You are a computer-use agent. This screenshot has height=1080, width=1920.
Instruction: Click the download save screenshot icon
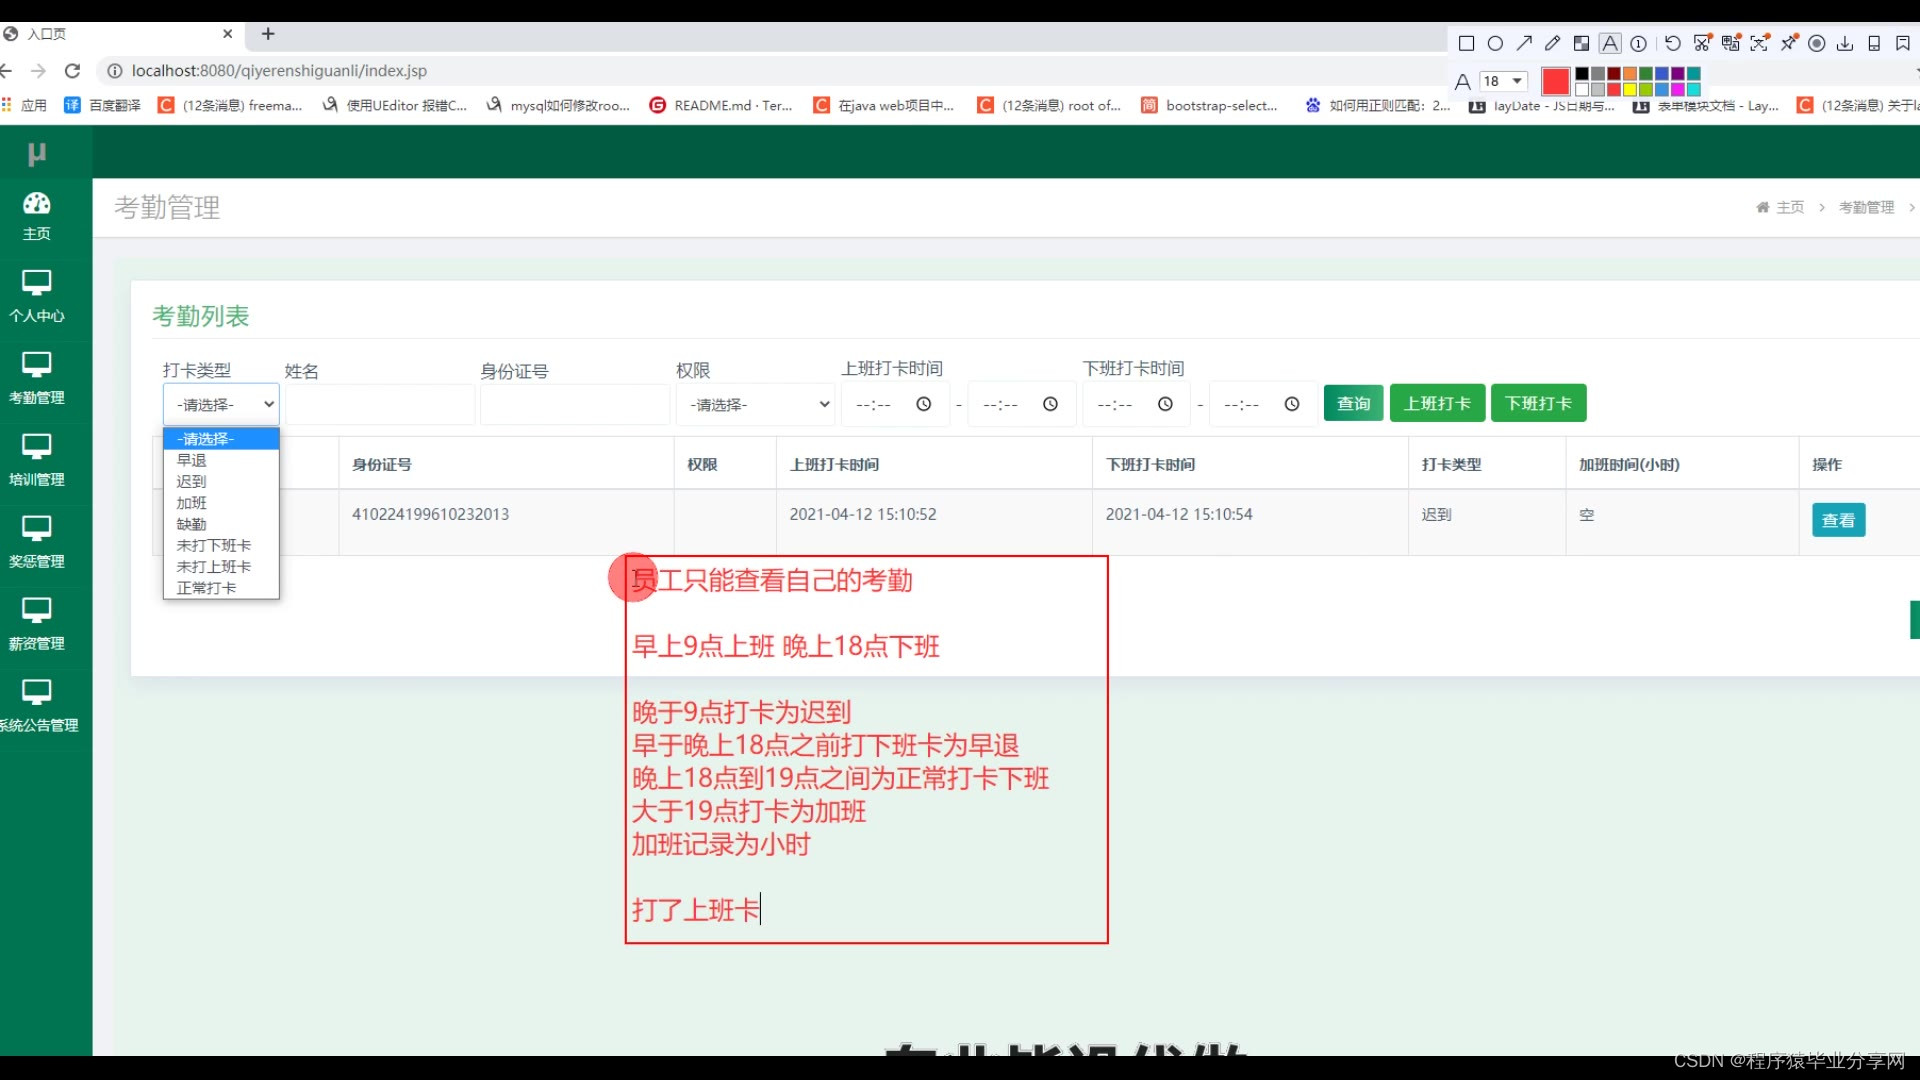click(1845, 43)
